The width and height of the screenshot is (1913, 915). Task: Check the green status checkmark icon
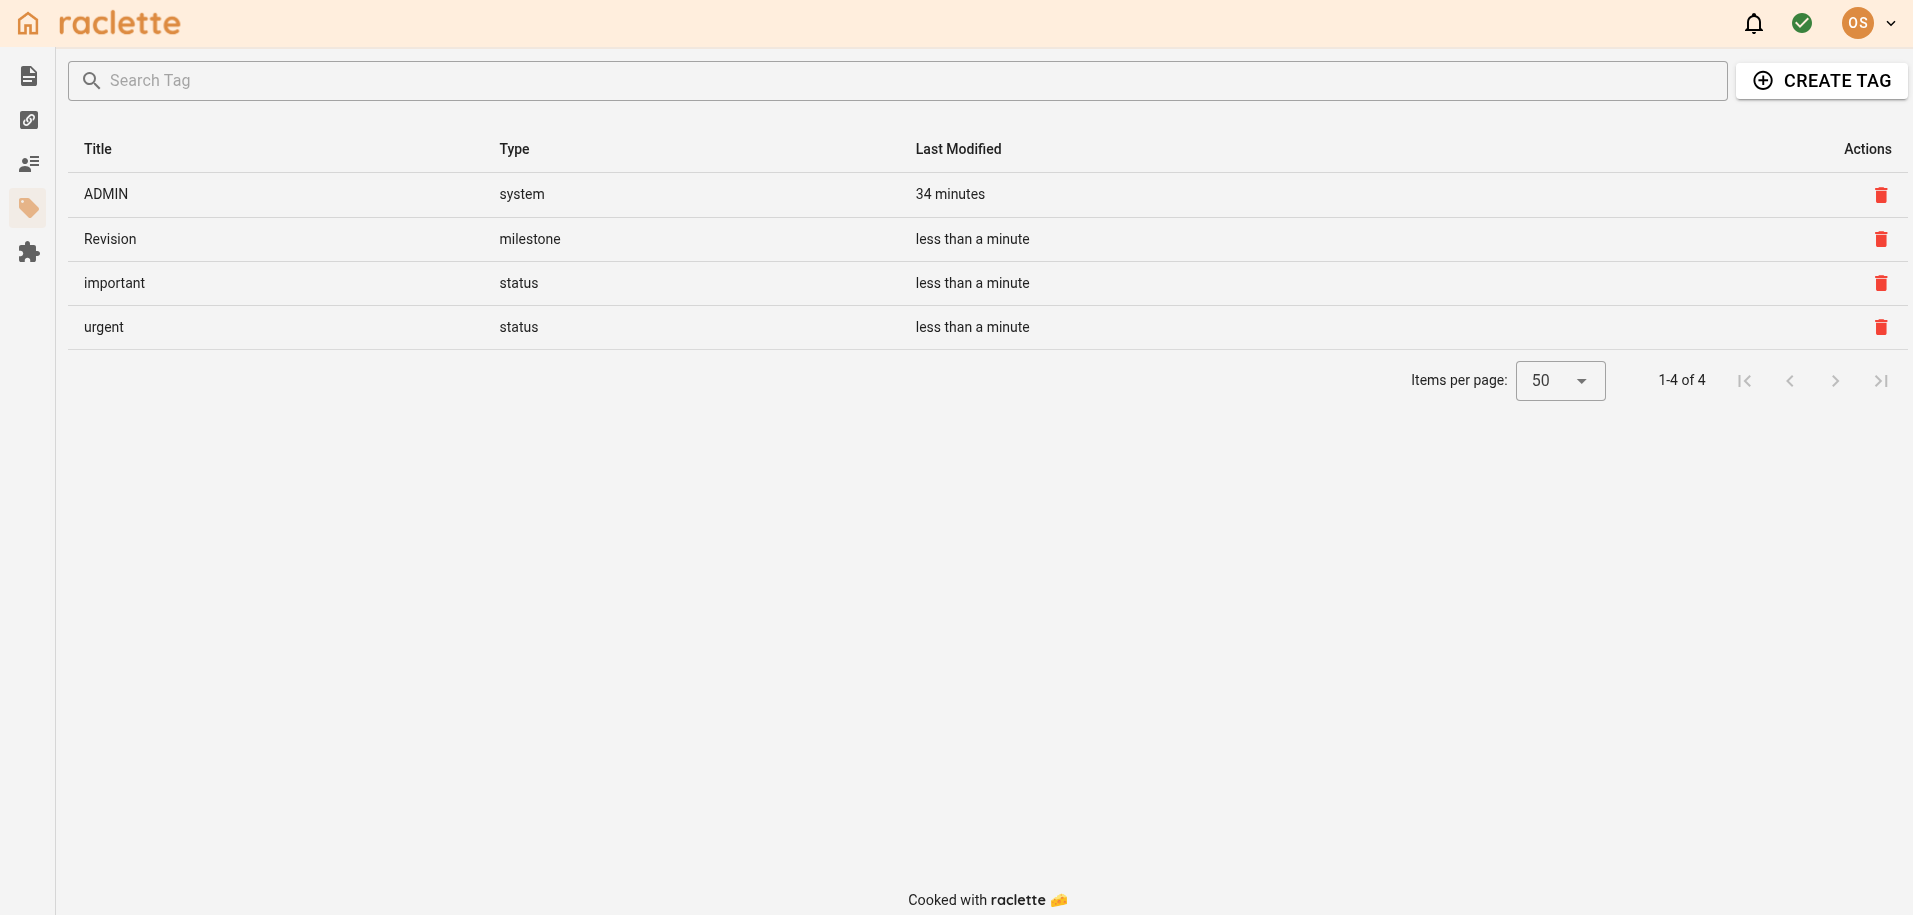(1801, 23)
